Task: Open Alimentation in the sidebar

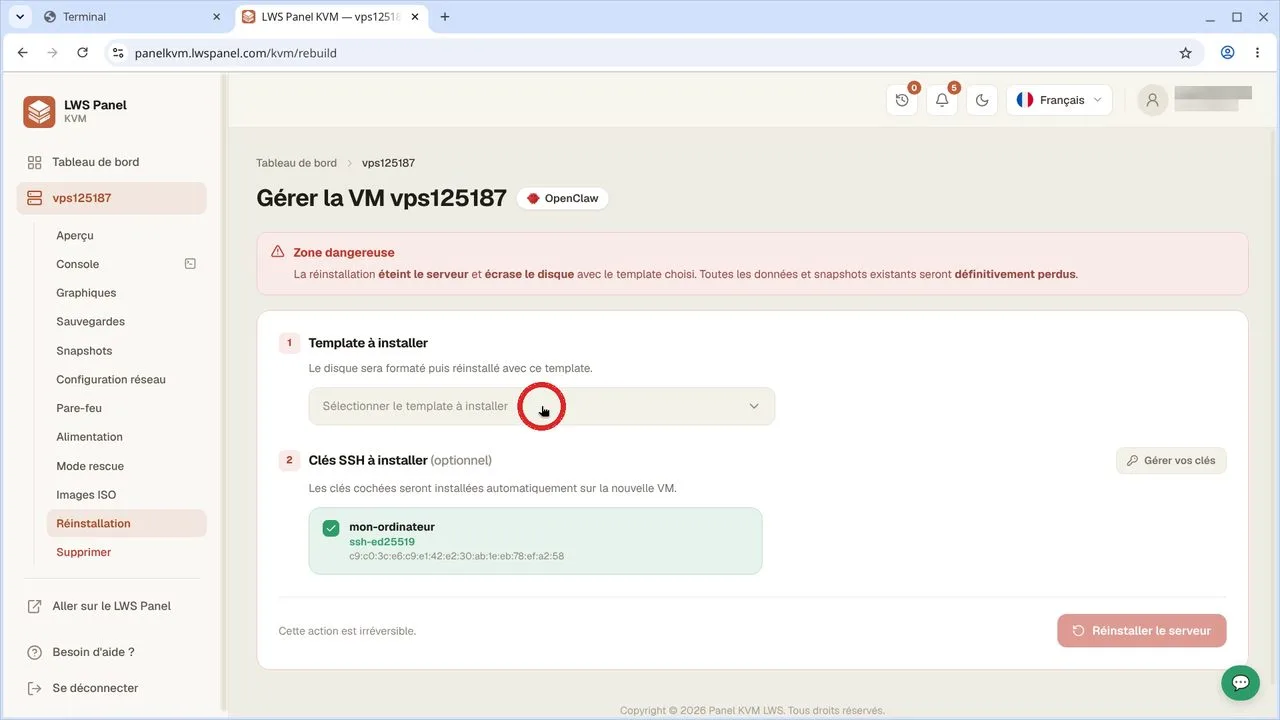Action: [x=89, y=437]
